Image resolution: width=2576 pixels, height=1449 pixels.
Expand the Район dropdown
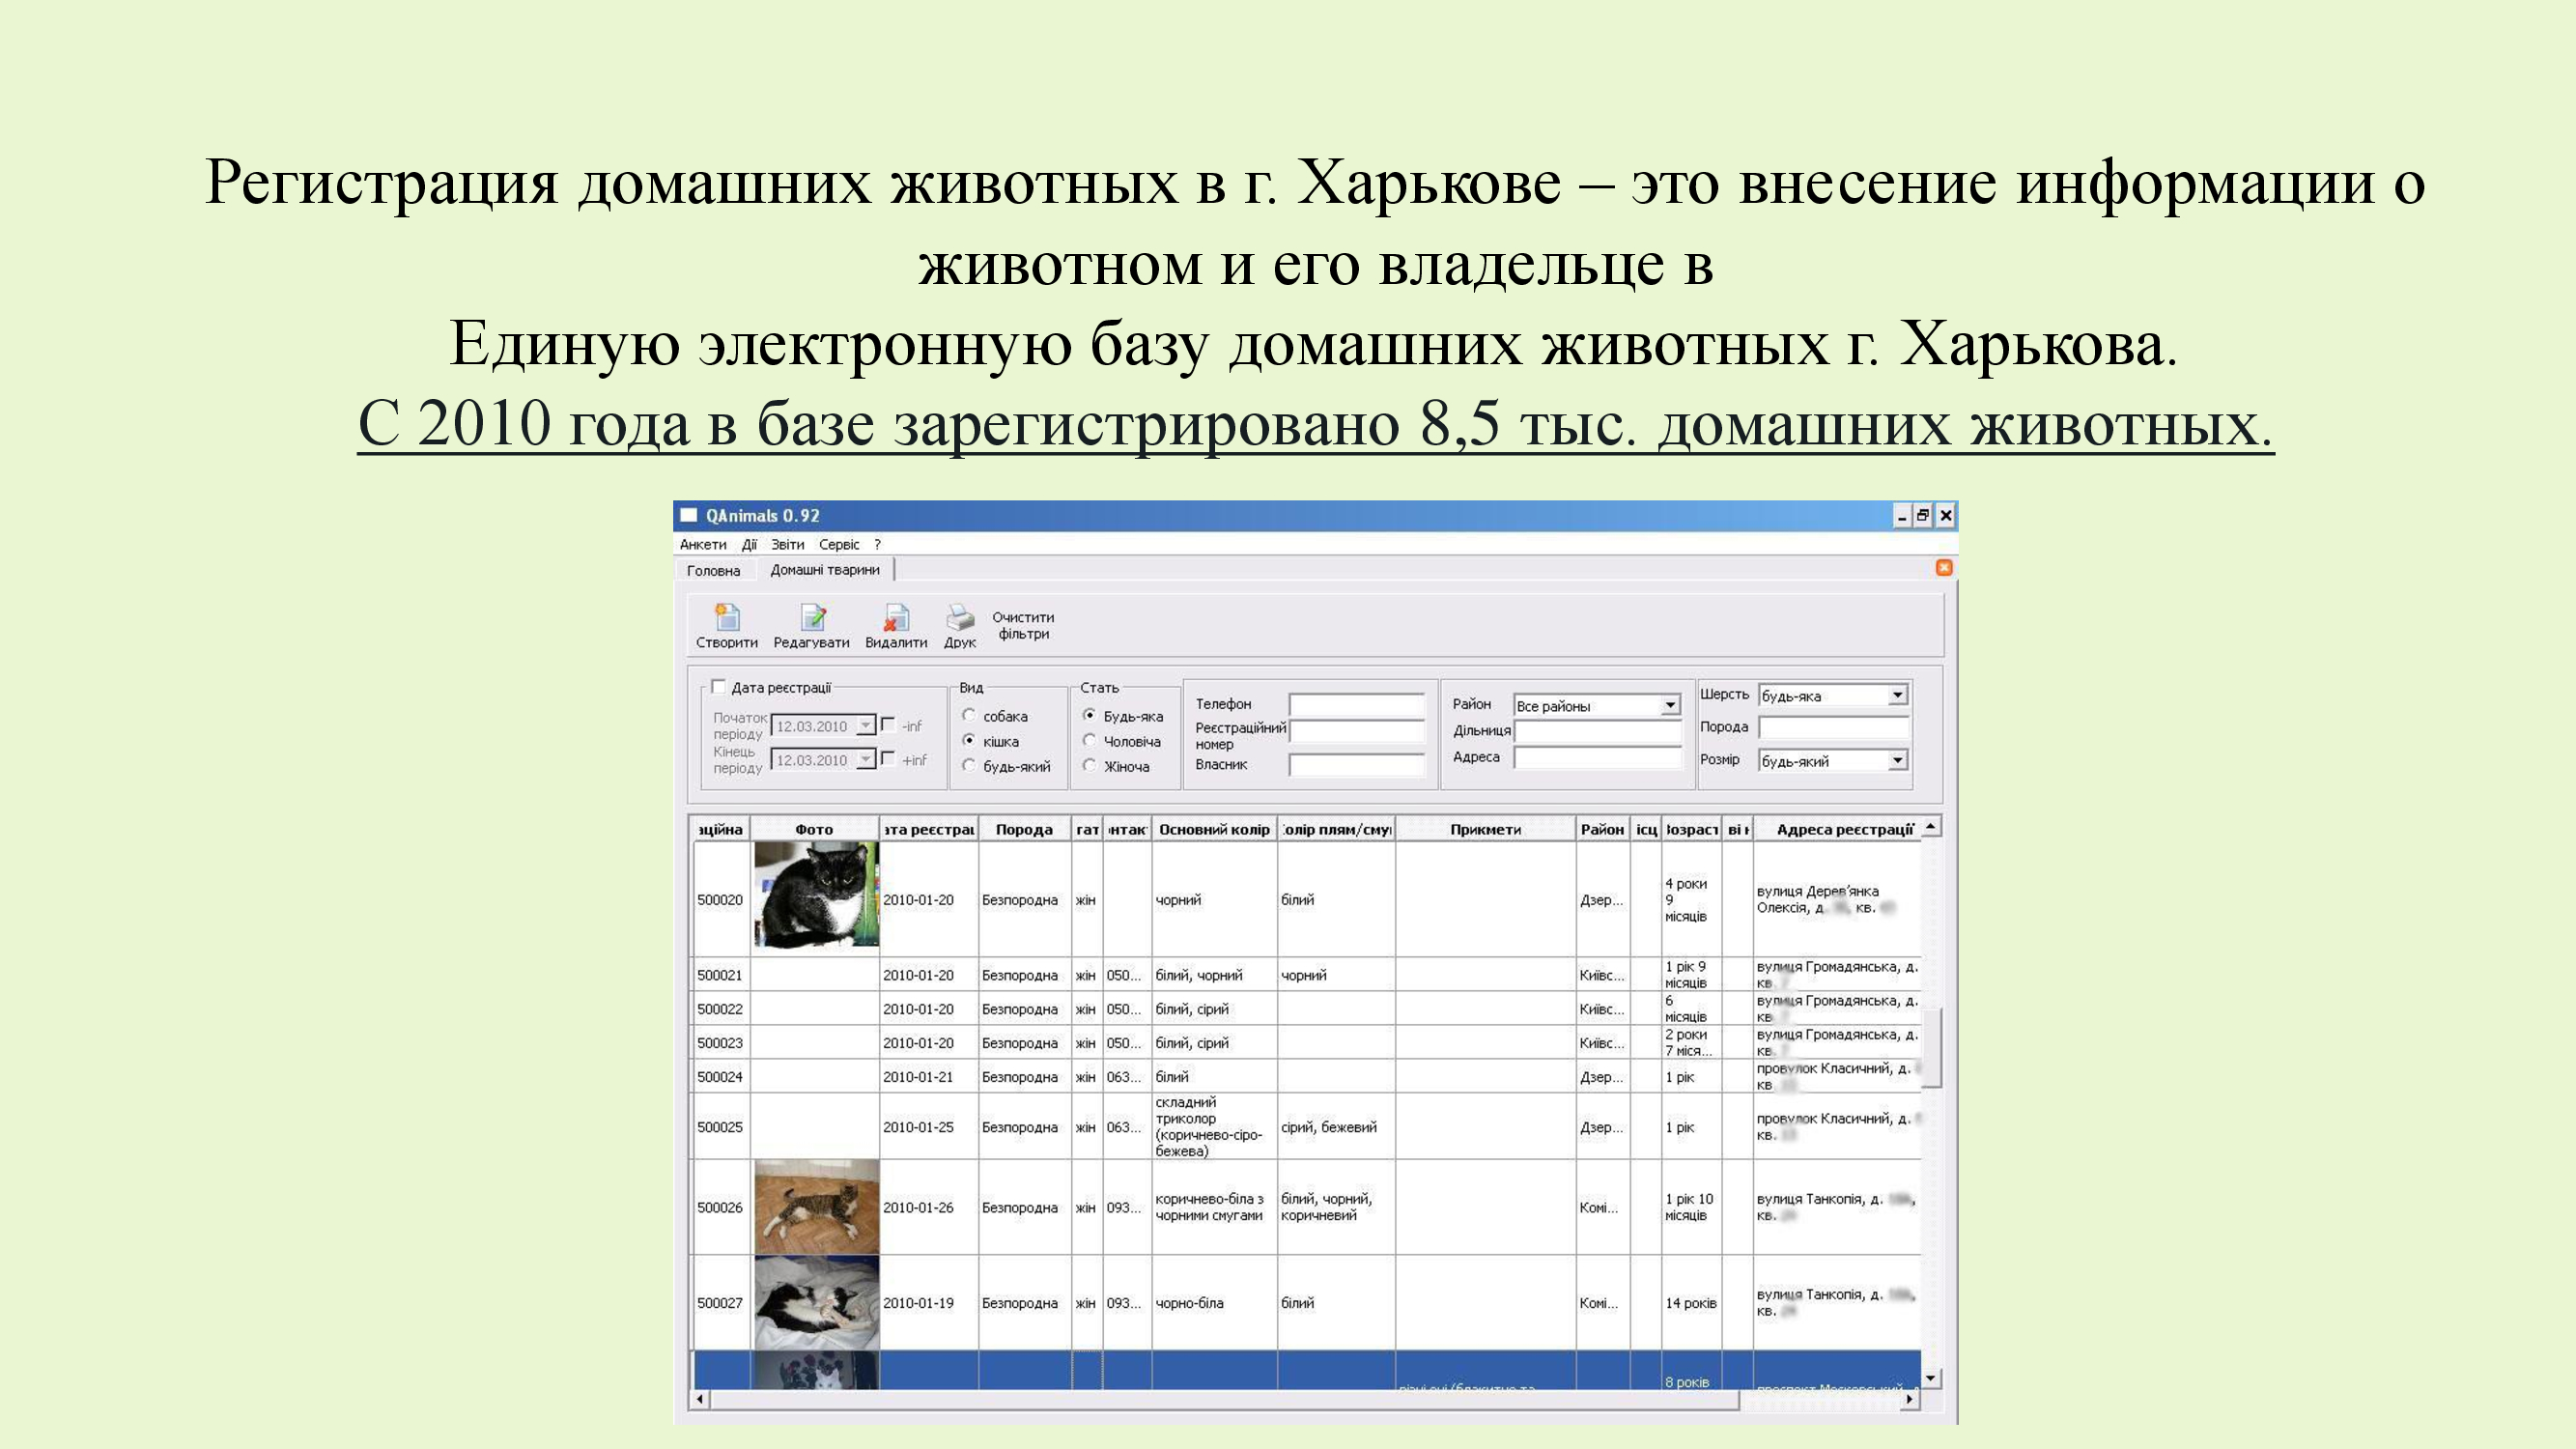coord(1669,706)
